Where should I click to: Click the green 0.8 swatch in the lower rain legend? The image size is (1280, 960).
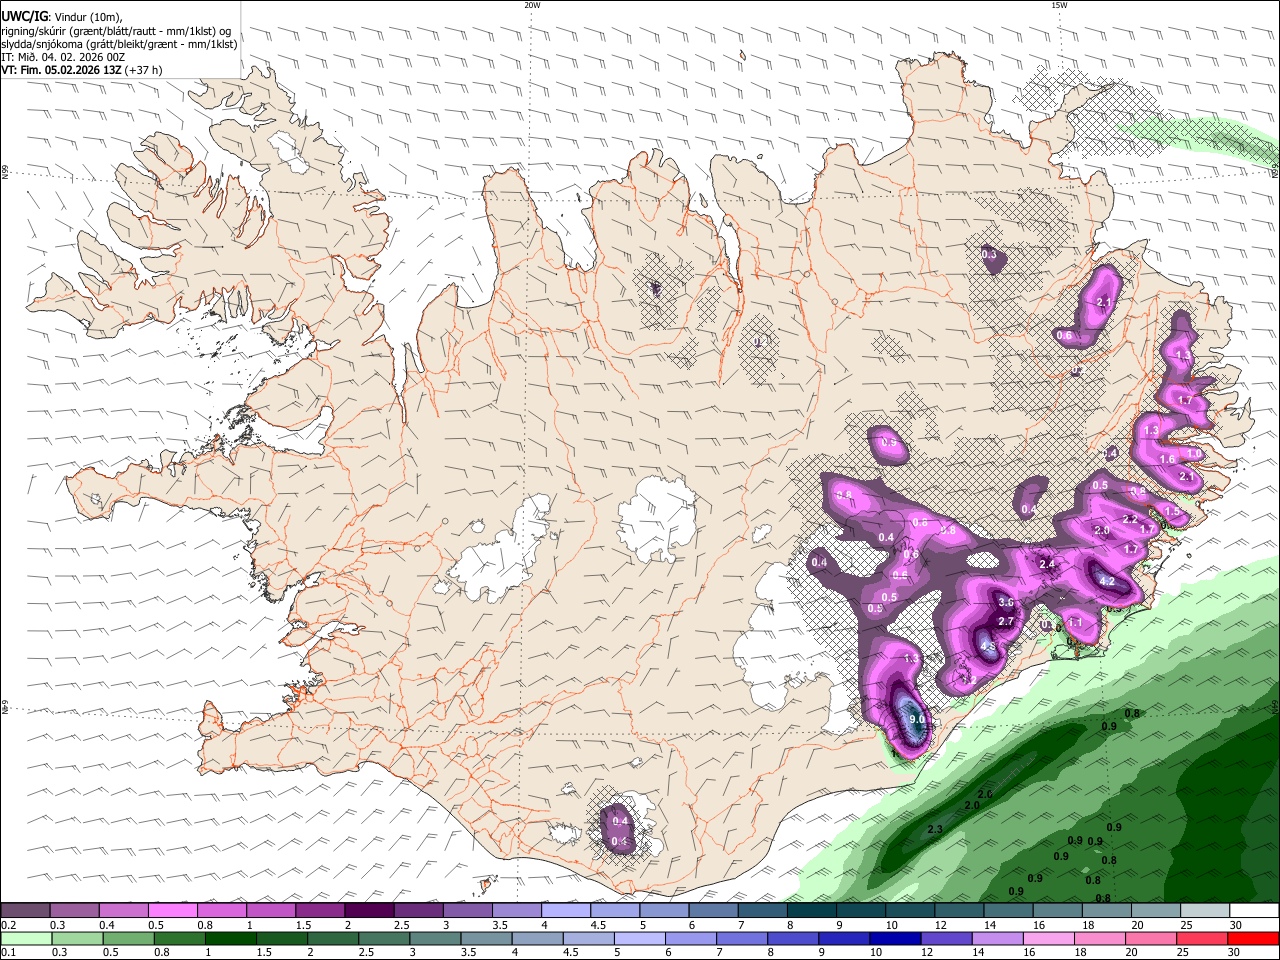coord(179,939)
